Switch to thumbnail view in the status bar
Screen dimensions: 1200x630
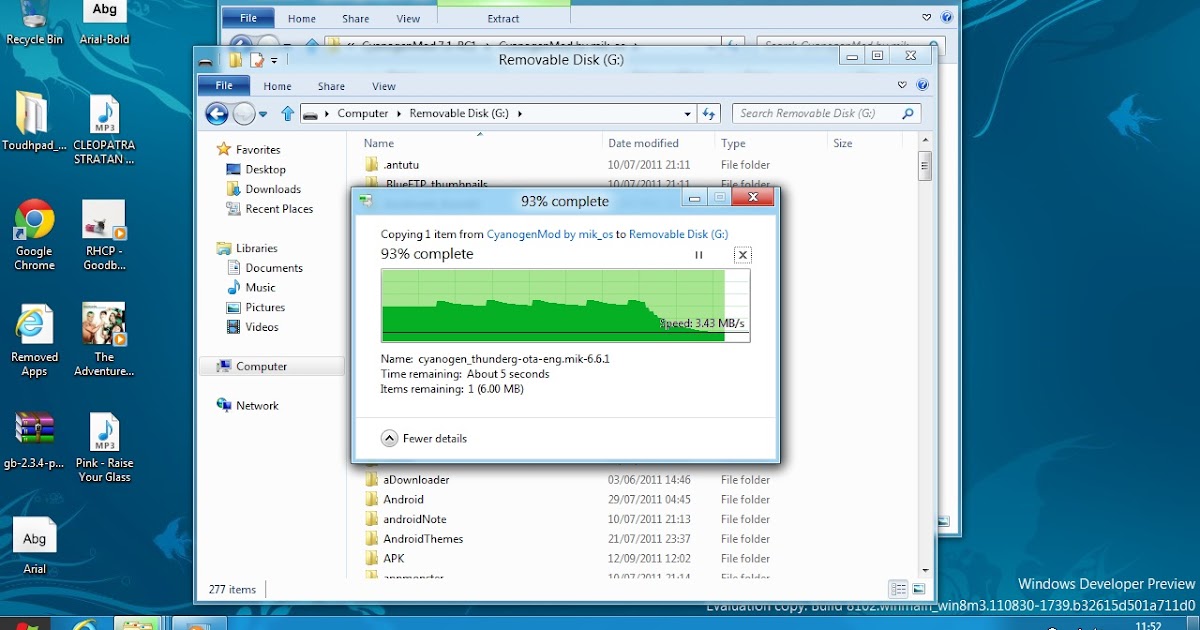coord(920,589)
